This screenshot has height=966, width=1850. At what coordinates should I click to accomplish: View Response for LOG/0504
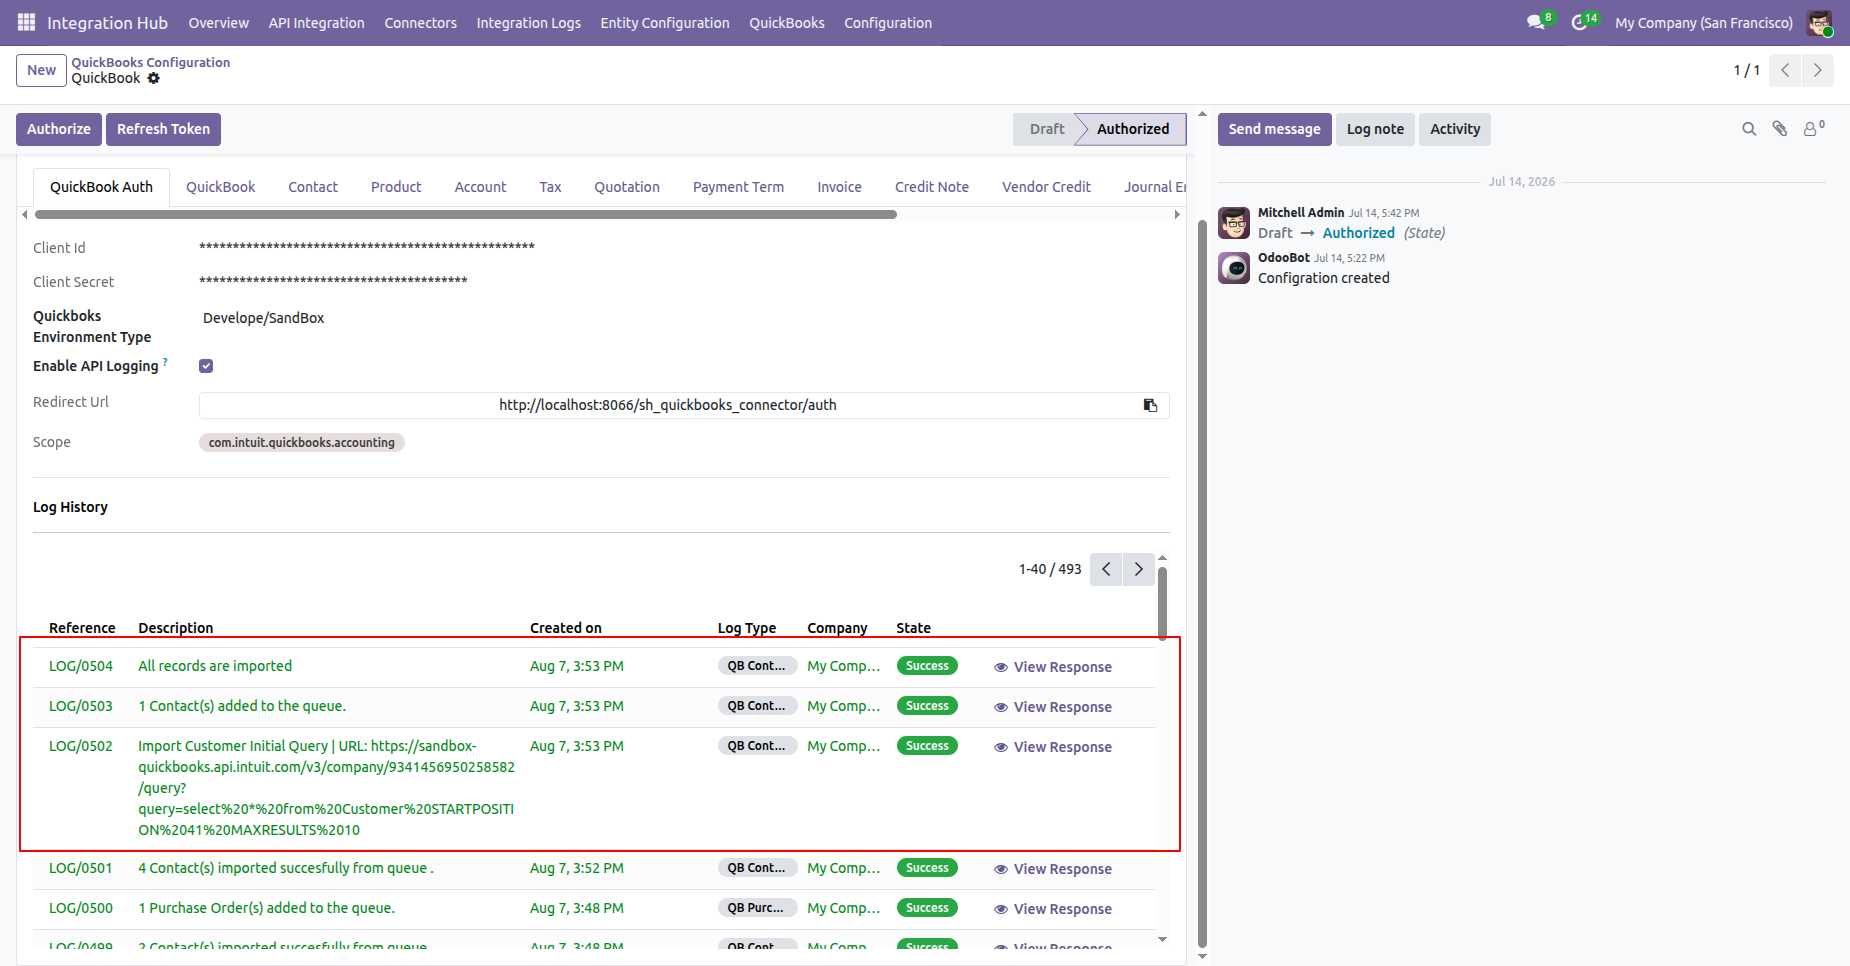(1053, 667)
